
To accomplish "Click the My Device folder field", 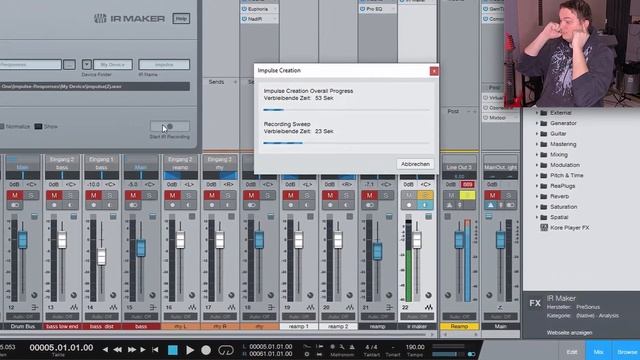I will point(113,64).
